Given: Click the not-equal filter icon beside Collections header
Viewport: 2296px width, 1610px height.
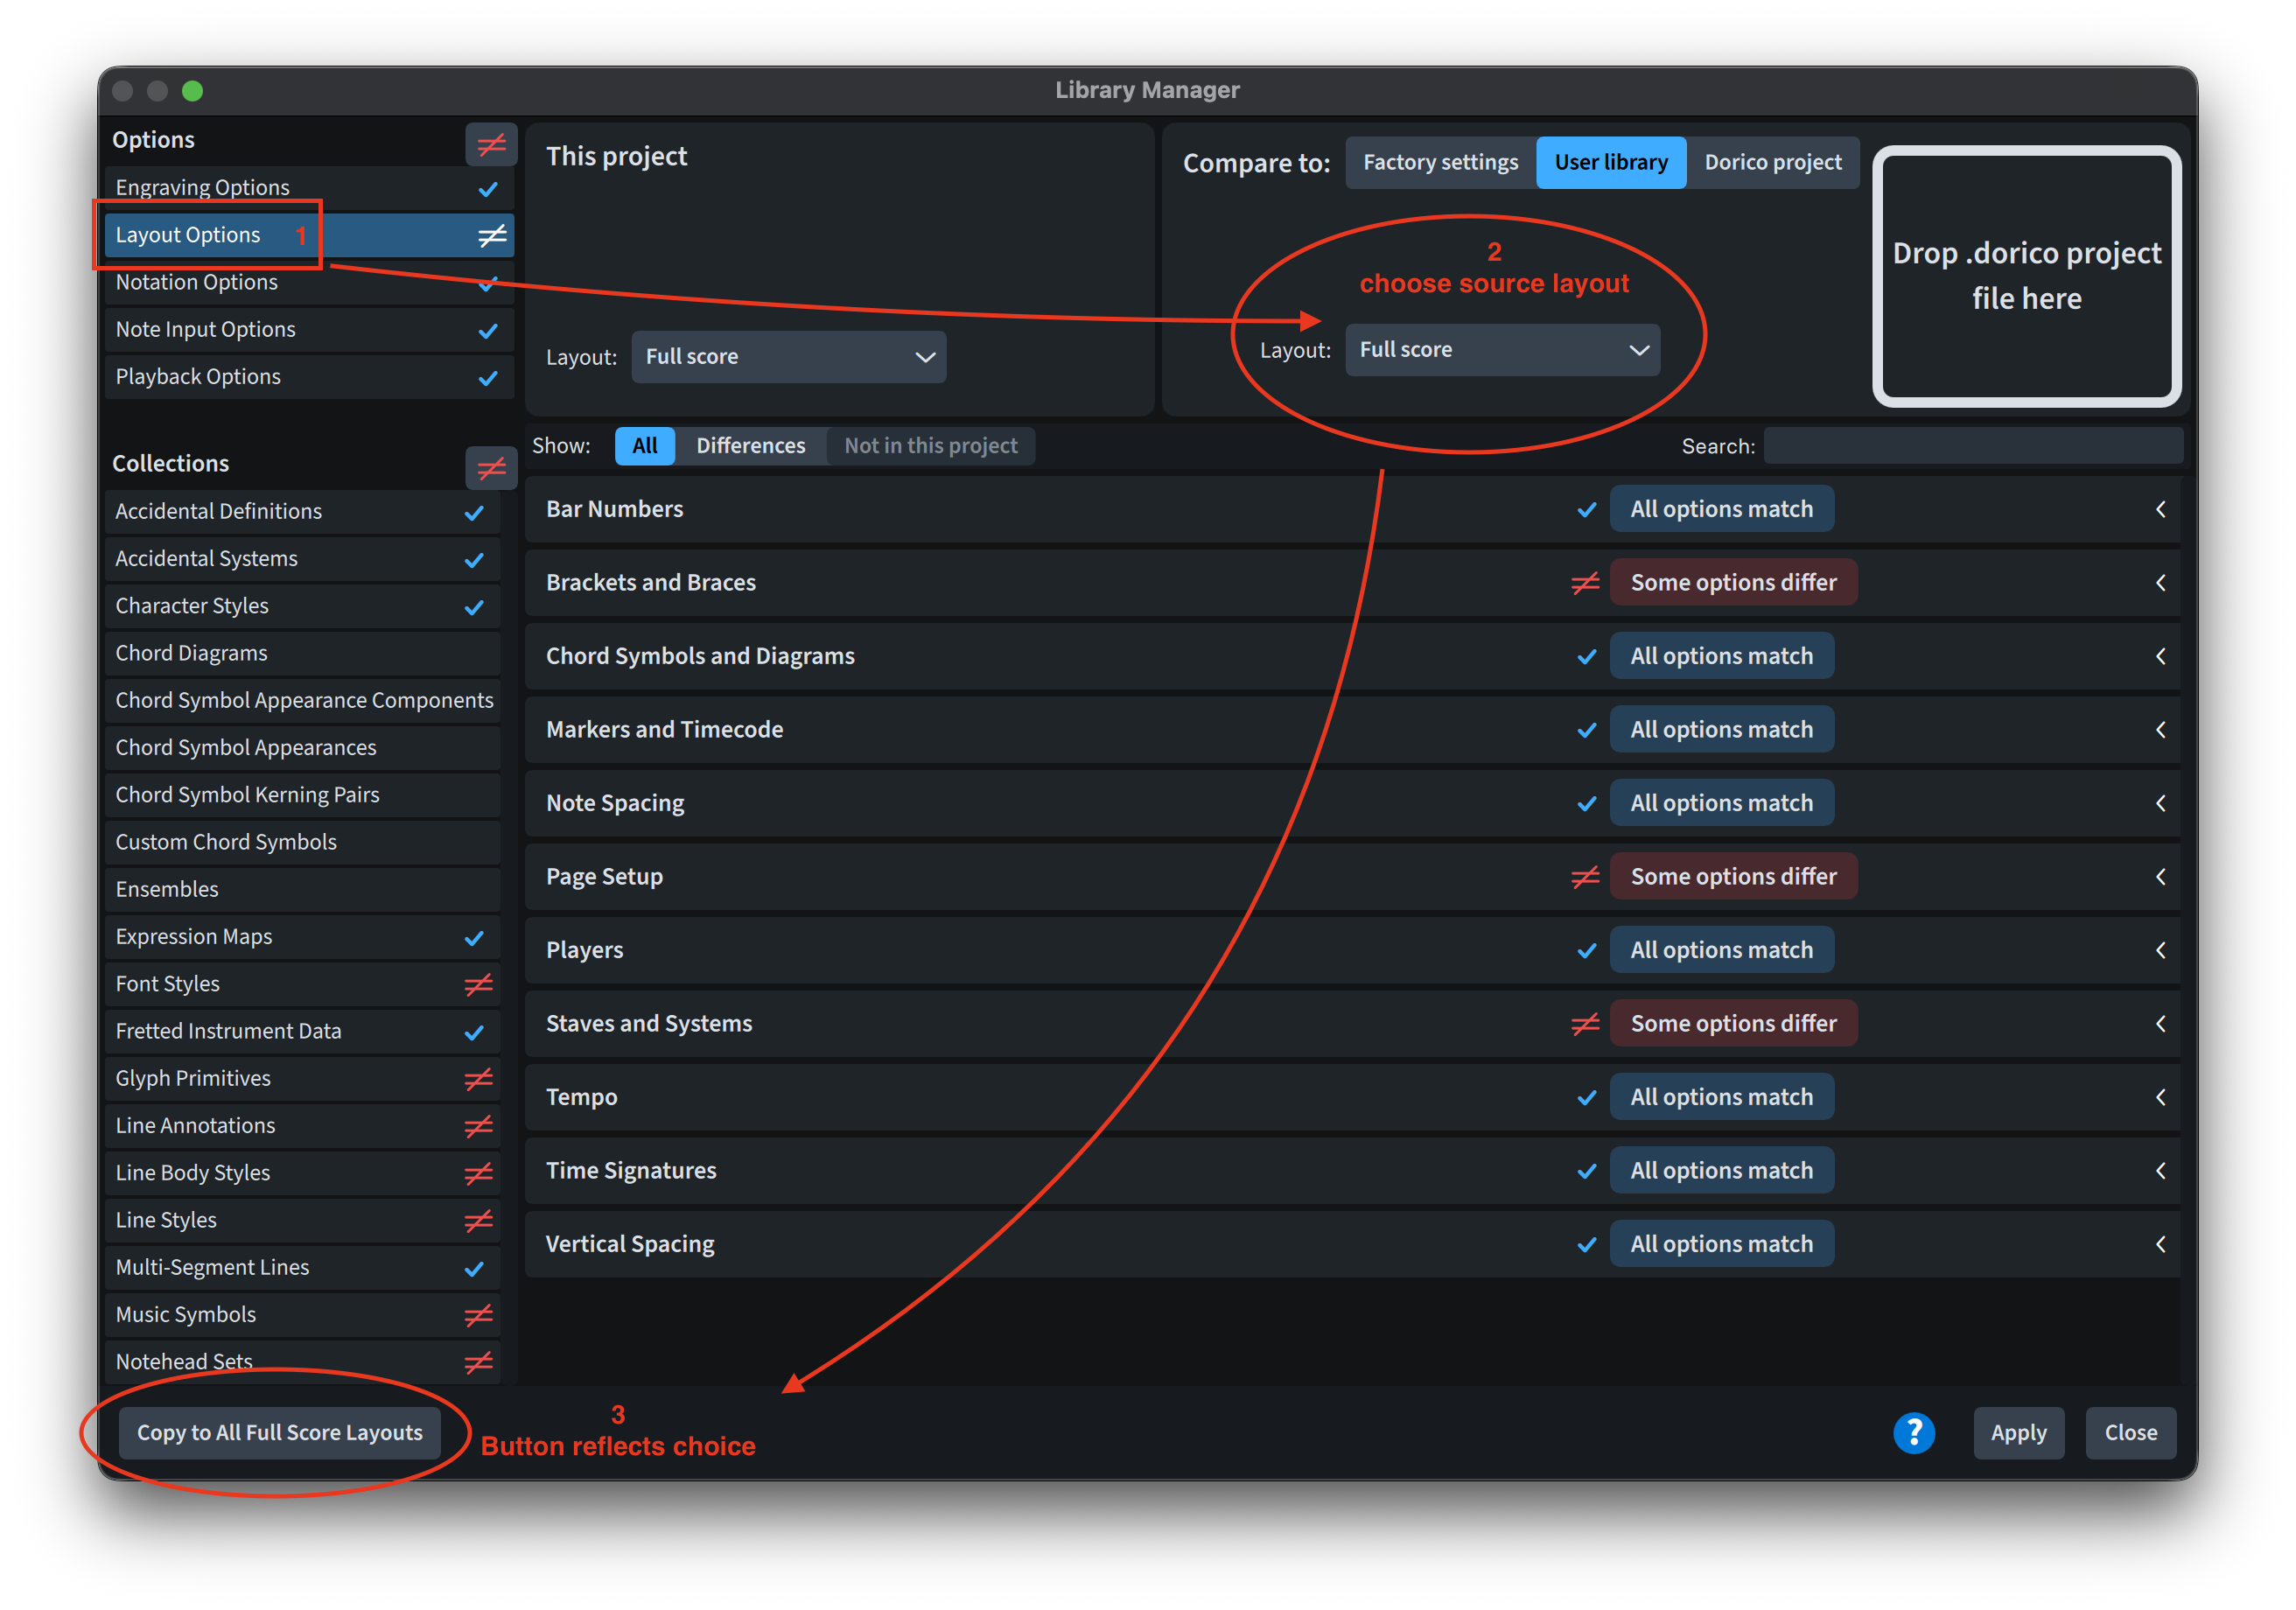Looking at the screenshot, I should 491,468.
